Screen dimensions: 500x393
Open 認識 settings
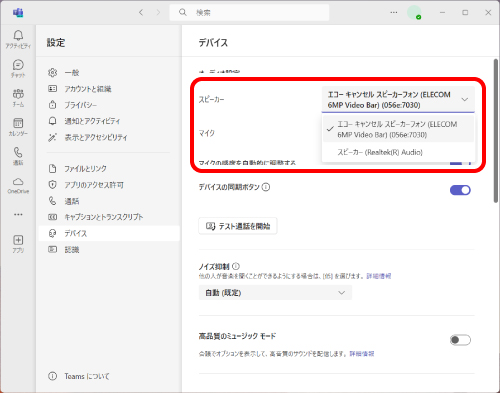109,250
